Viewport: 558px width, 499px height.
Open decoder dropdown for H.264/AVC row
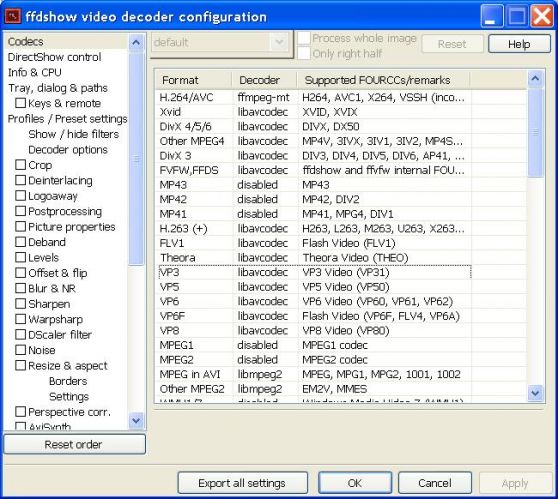pyautogui.click(x=263, y=97)
